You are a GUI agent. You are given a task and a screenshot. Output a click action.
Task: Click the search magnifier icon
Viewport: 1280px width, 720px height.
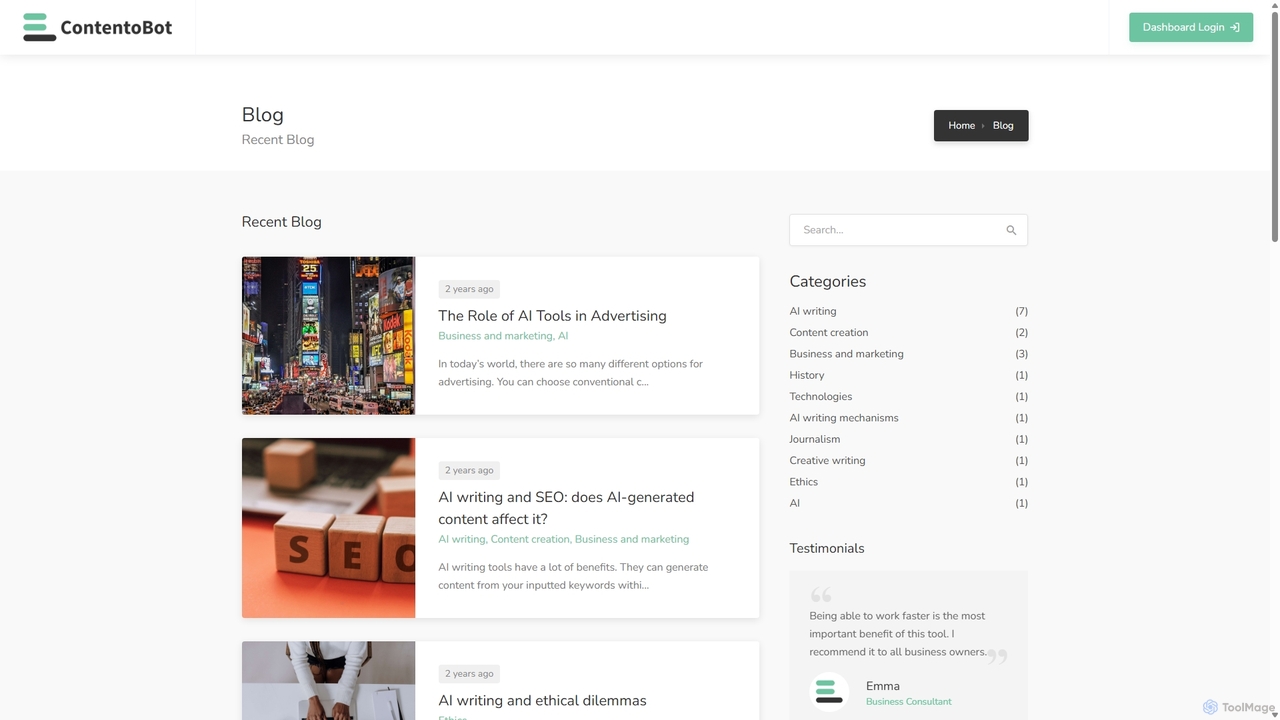coord(1011,230)
